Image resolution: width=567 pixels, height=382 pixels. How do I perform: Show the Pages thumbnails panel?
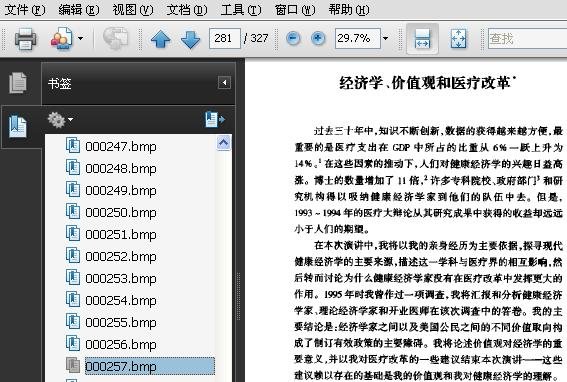pos(18,82)
